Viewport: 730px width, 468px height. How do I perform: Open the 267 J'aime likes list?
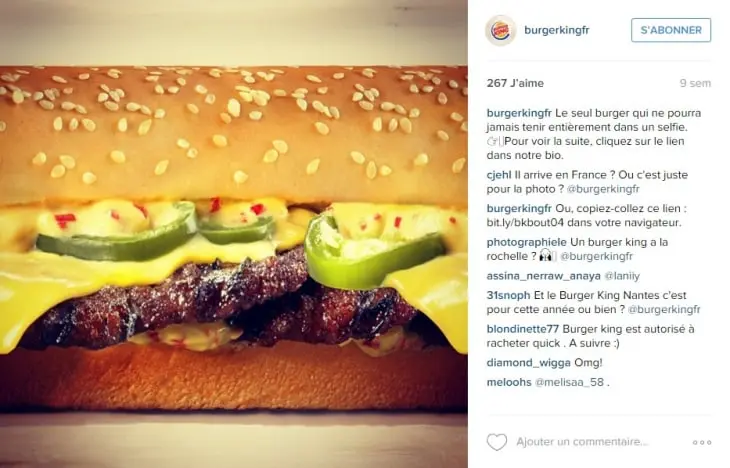[515, 83]
